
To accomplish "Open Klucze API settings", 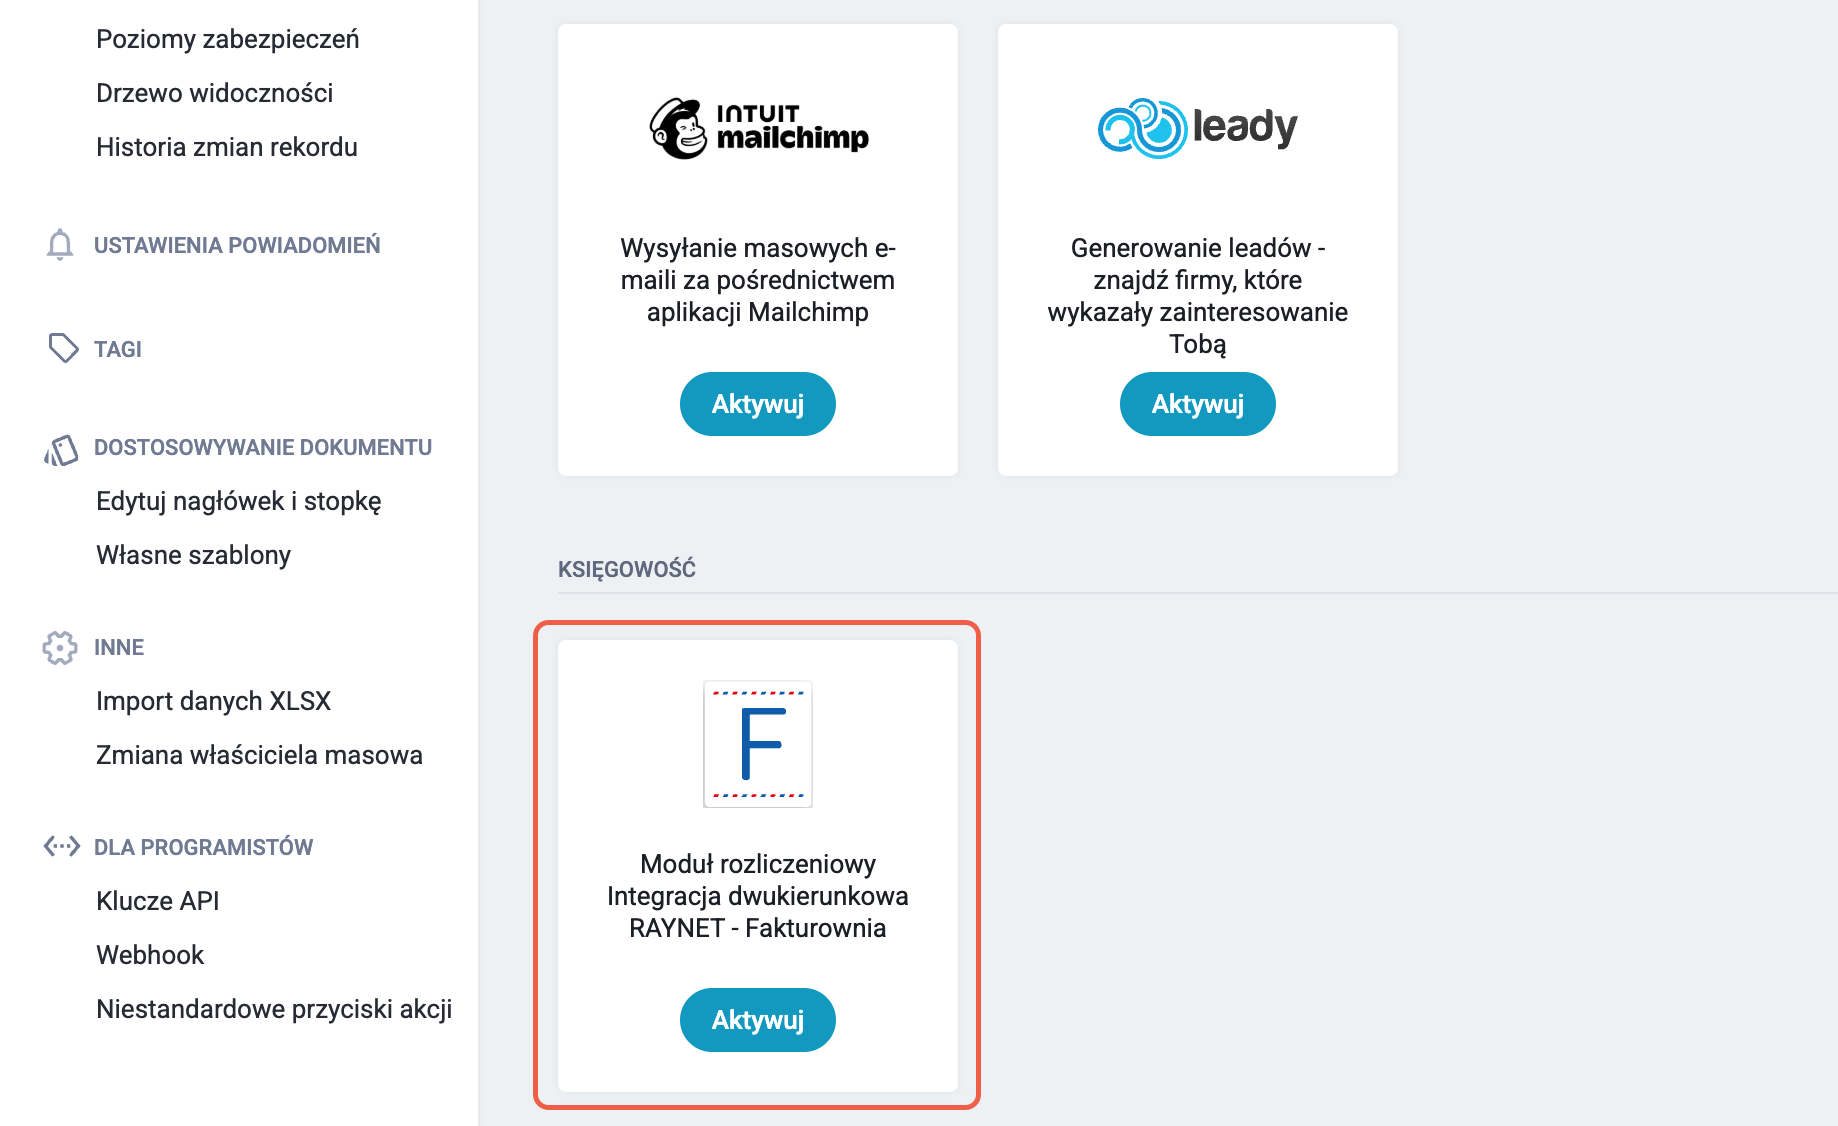I will 158,901.
